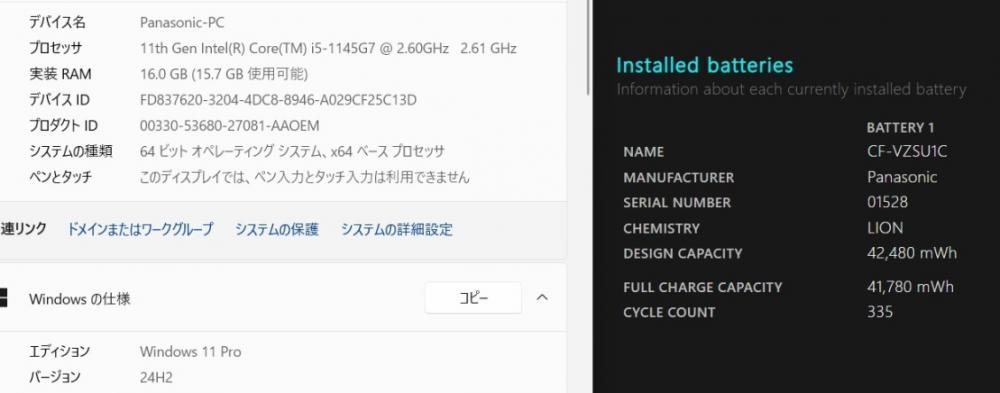Screen dimensions: 1000x393
Task: Open システムの詳細設定 link
Action: click(397, 230)
